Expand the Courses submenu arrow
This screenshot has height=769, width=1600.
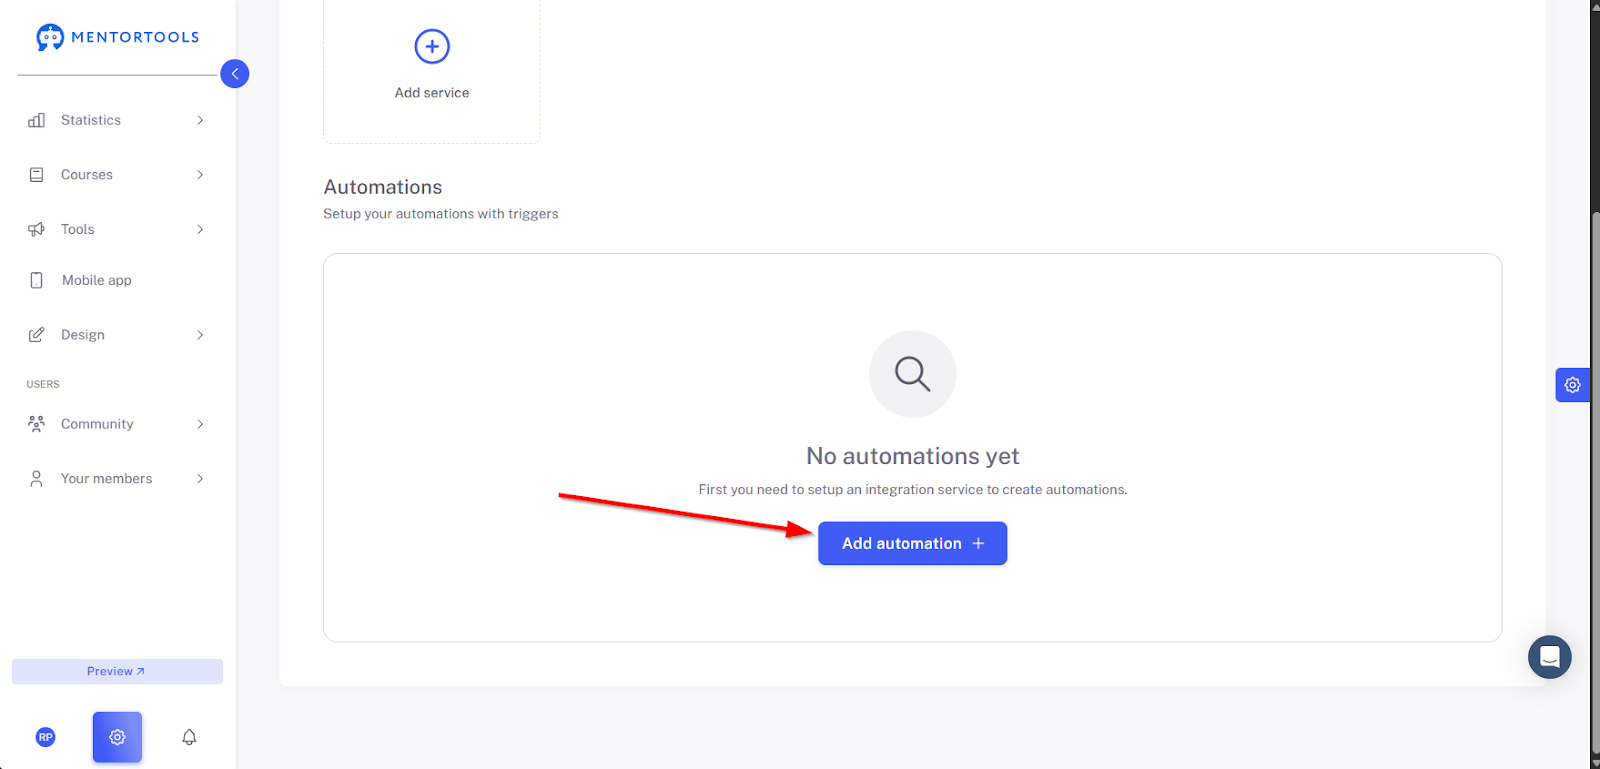200,175
